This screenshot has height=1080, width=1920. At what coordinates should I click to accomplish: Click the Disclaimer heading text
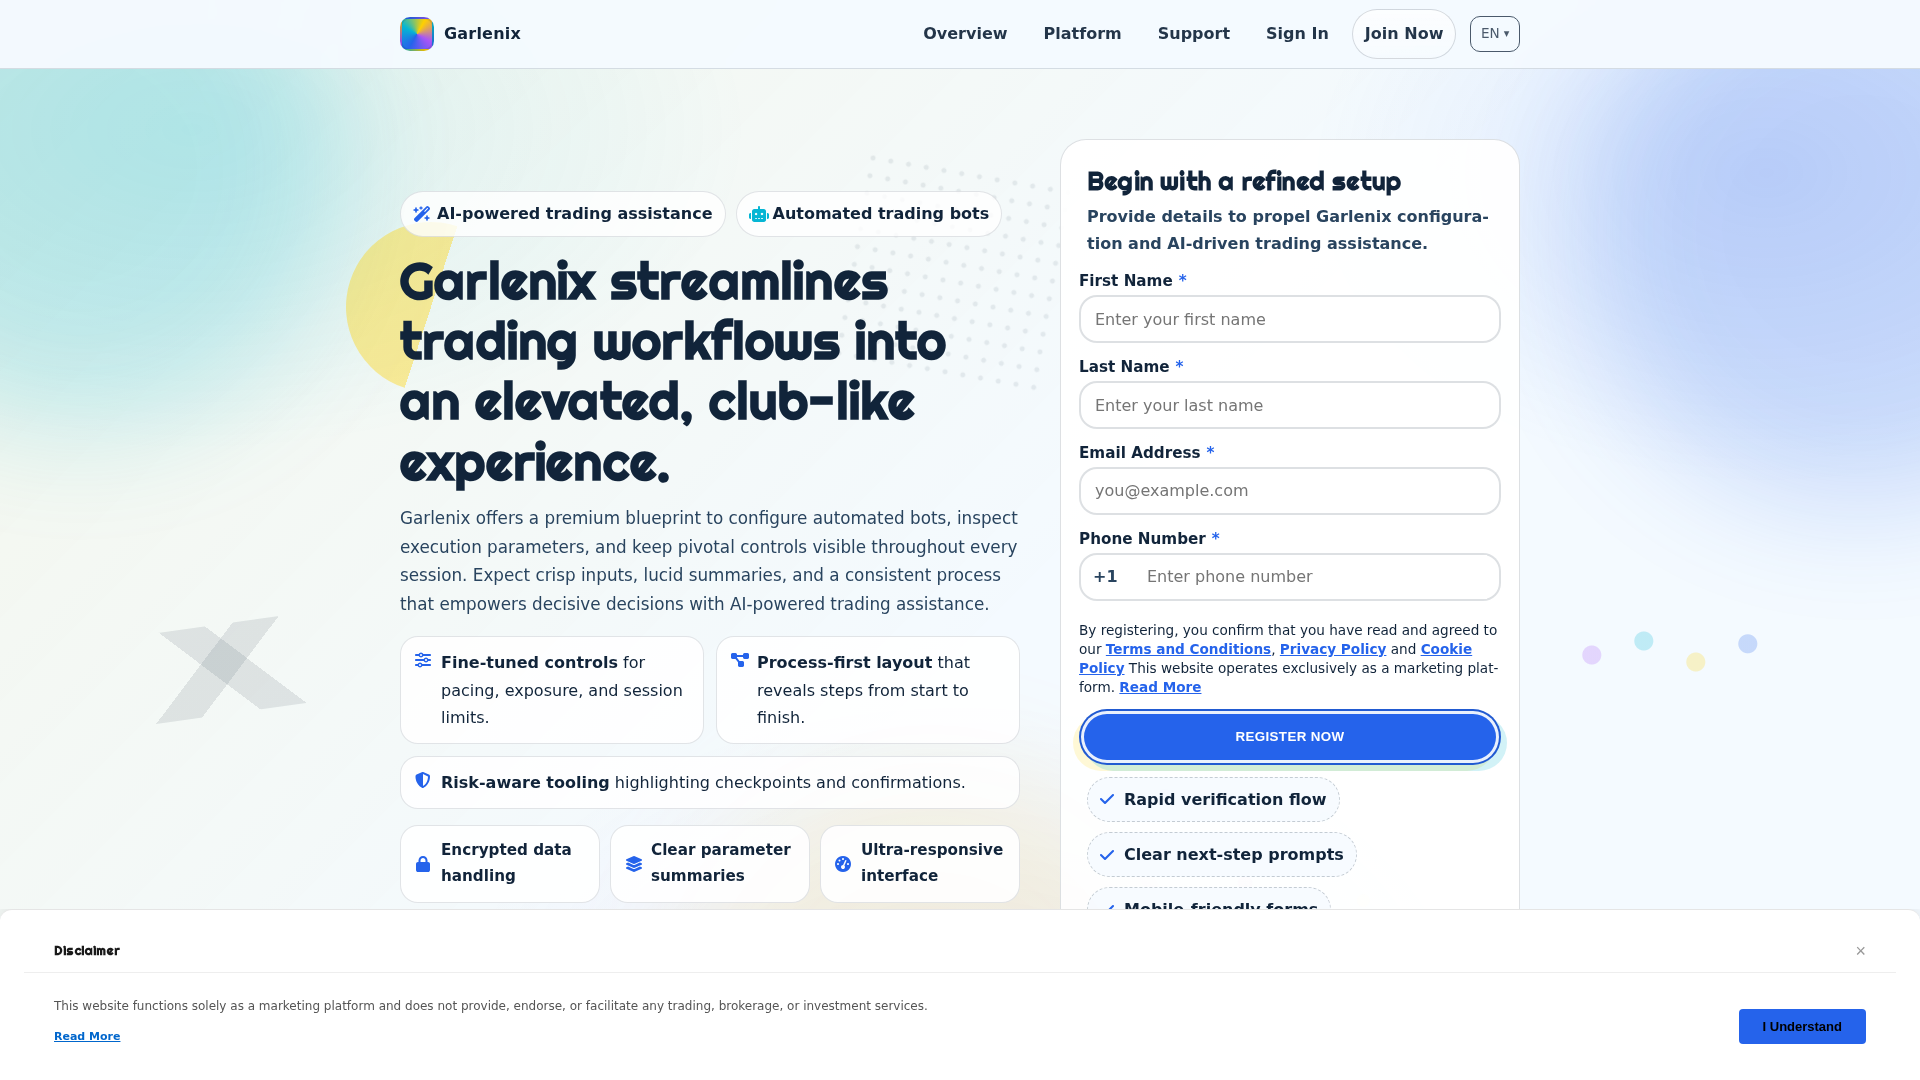click(x=87, y=951)
